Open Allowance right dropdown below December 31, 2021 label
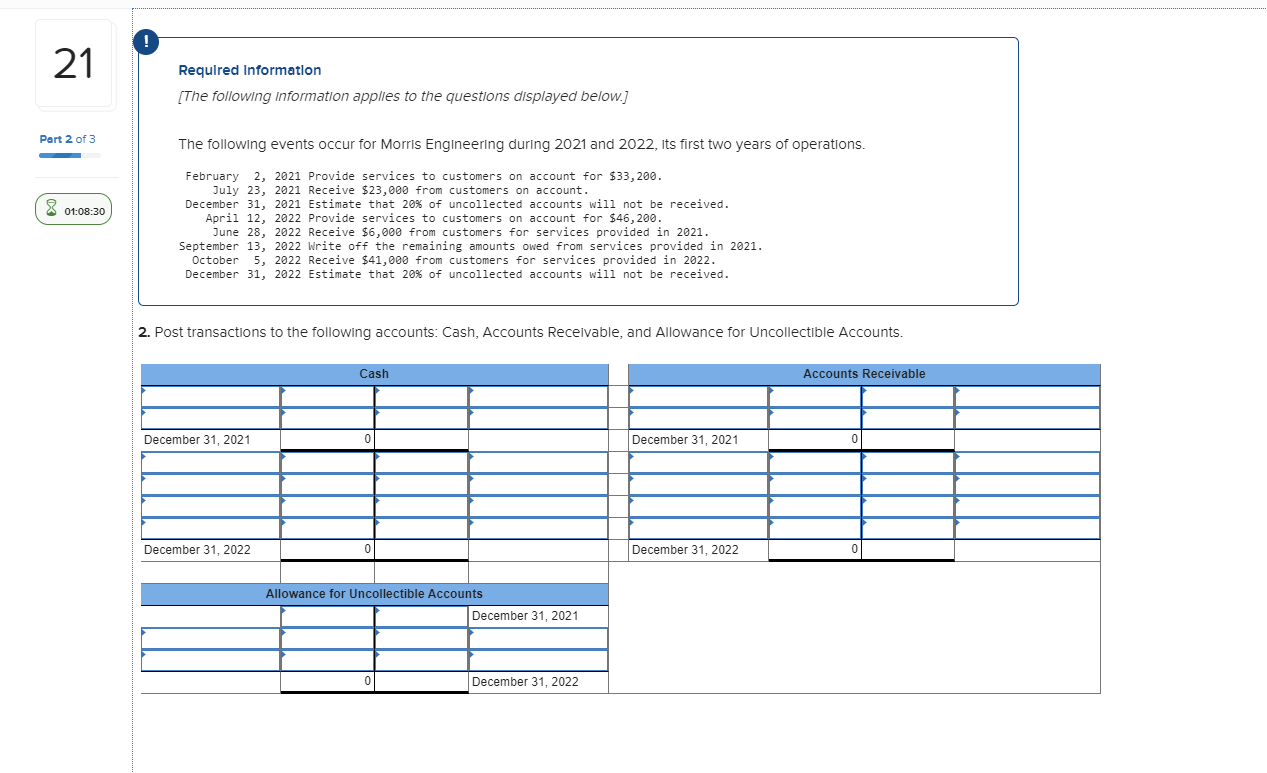 (538, 638)
